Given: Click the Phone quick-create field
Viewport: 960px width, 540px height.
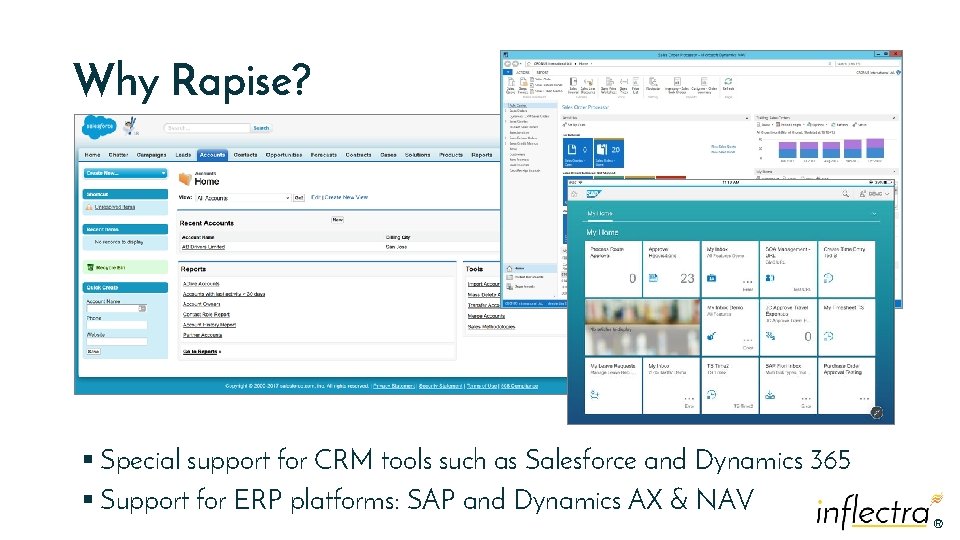Looking at the screenshot, I should coord(116,325).
